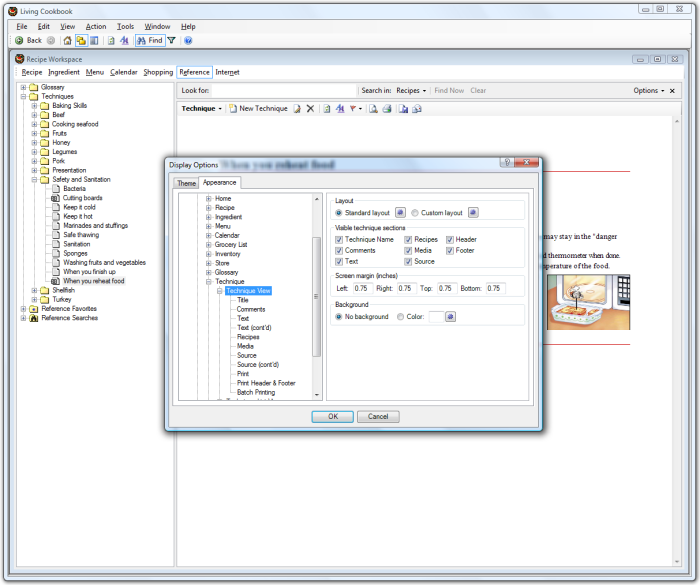Click in the Look for search field

pyautogui.click(x=284, y=91)
